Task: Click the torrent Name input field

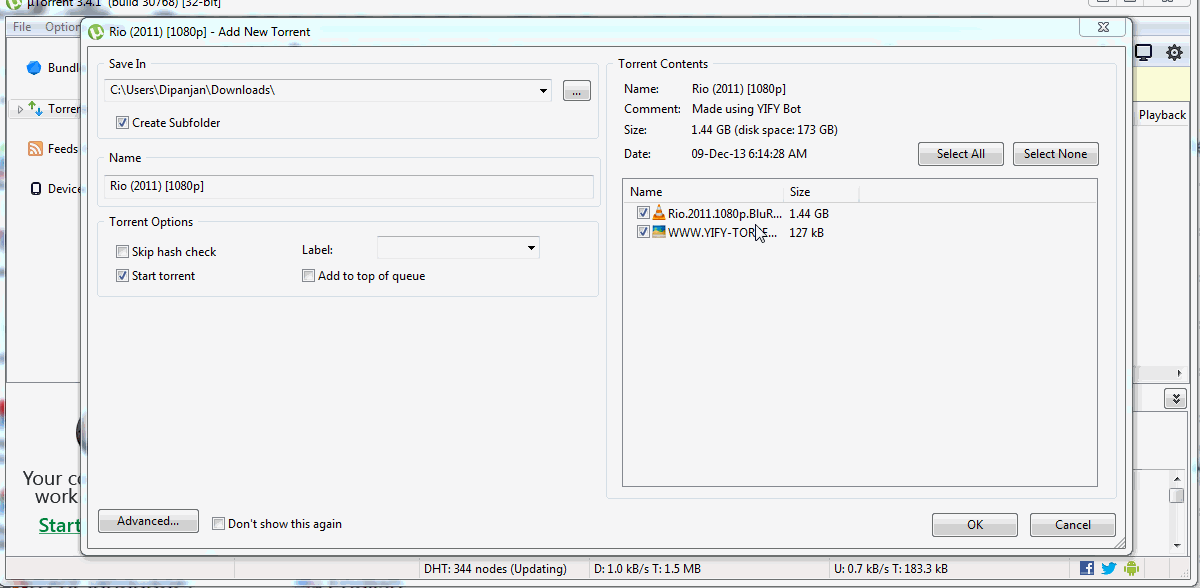Action: [x=348, y=186]
